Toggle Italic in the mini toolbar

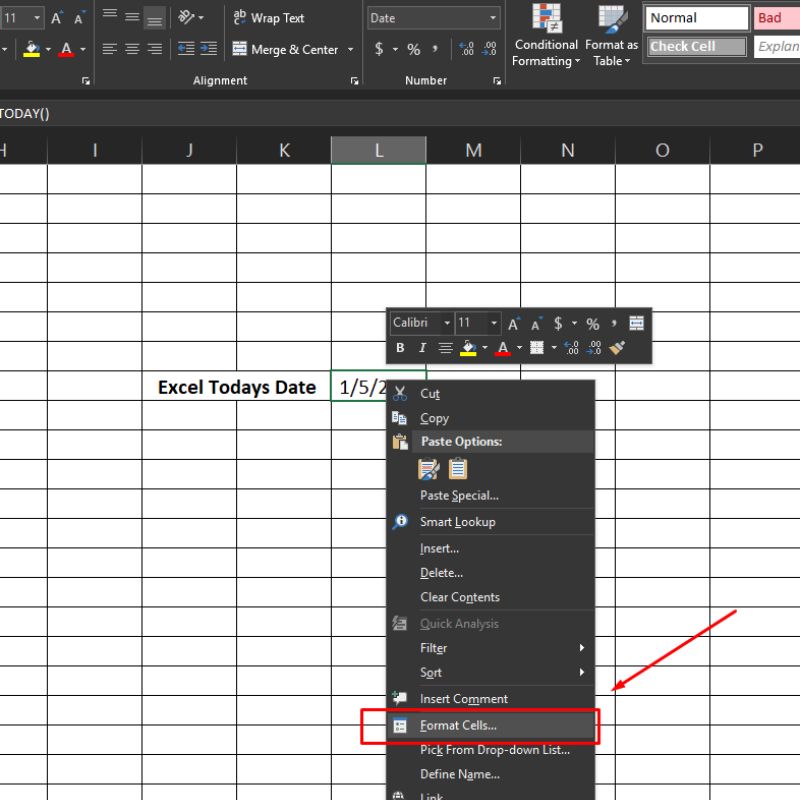[x=422, y=348]
